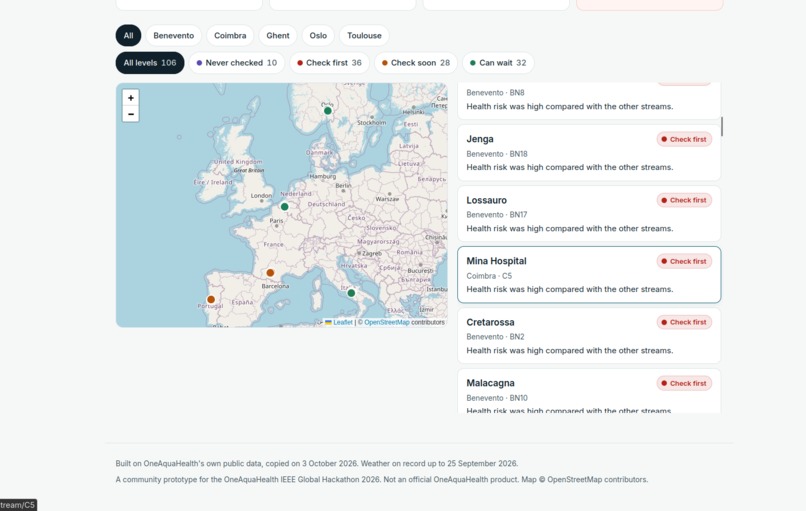Zoom in the map with plus button
The height and width of the screenshot is (511, 806).
(x=131, y=98)
